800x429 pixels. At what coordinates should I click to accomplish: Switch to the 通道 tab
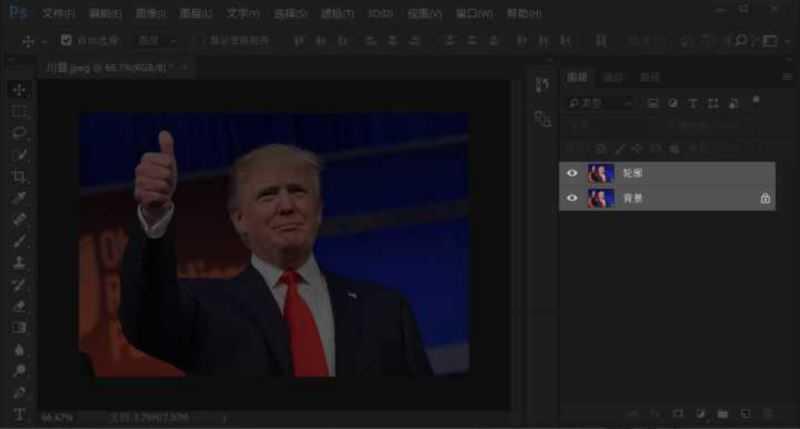coord(613,77)
